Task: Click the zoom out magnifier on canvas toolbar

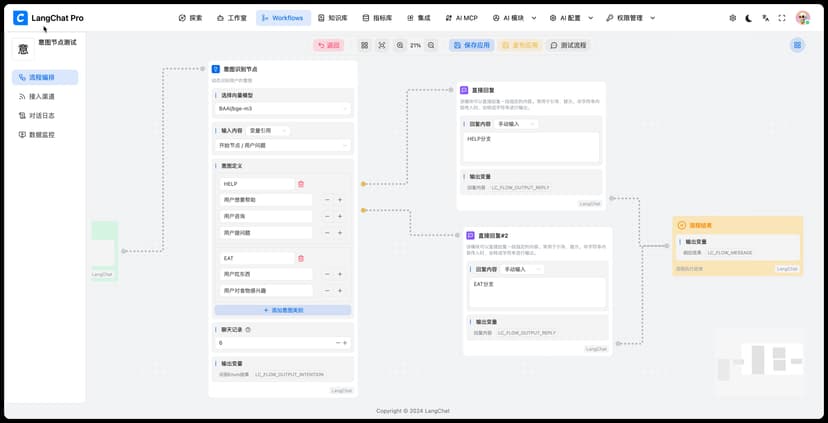Action: [431, 45]
